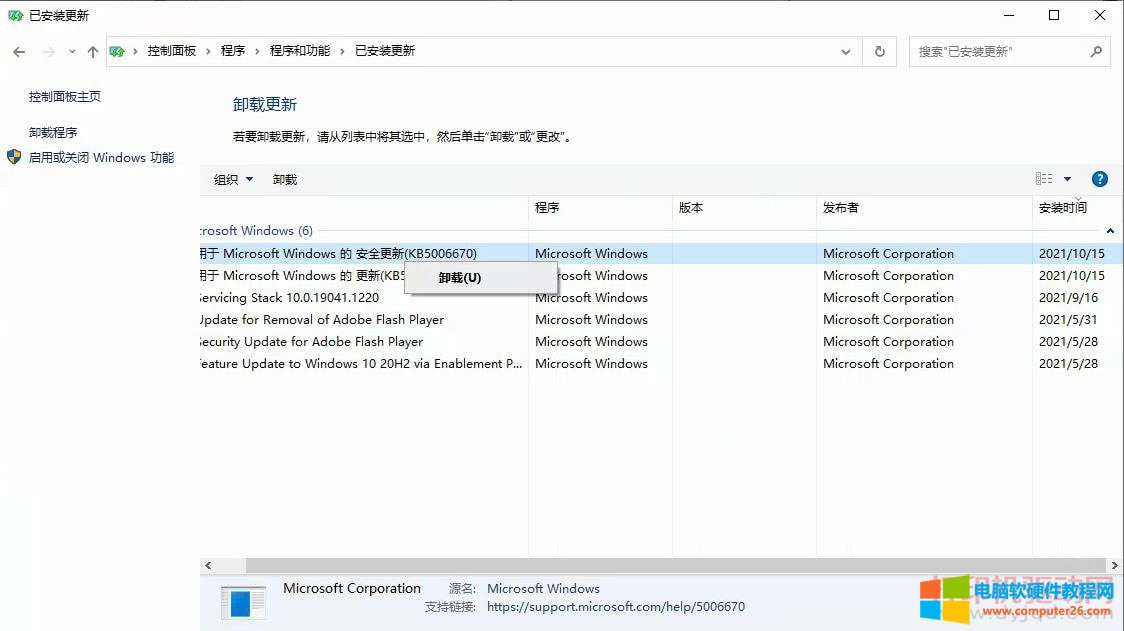This screenshot has height=631, width=1124.
Task: Refresh the installed updates list
Action: coord(880,52)
